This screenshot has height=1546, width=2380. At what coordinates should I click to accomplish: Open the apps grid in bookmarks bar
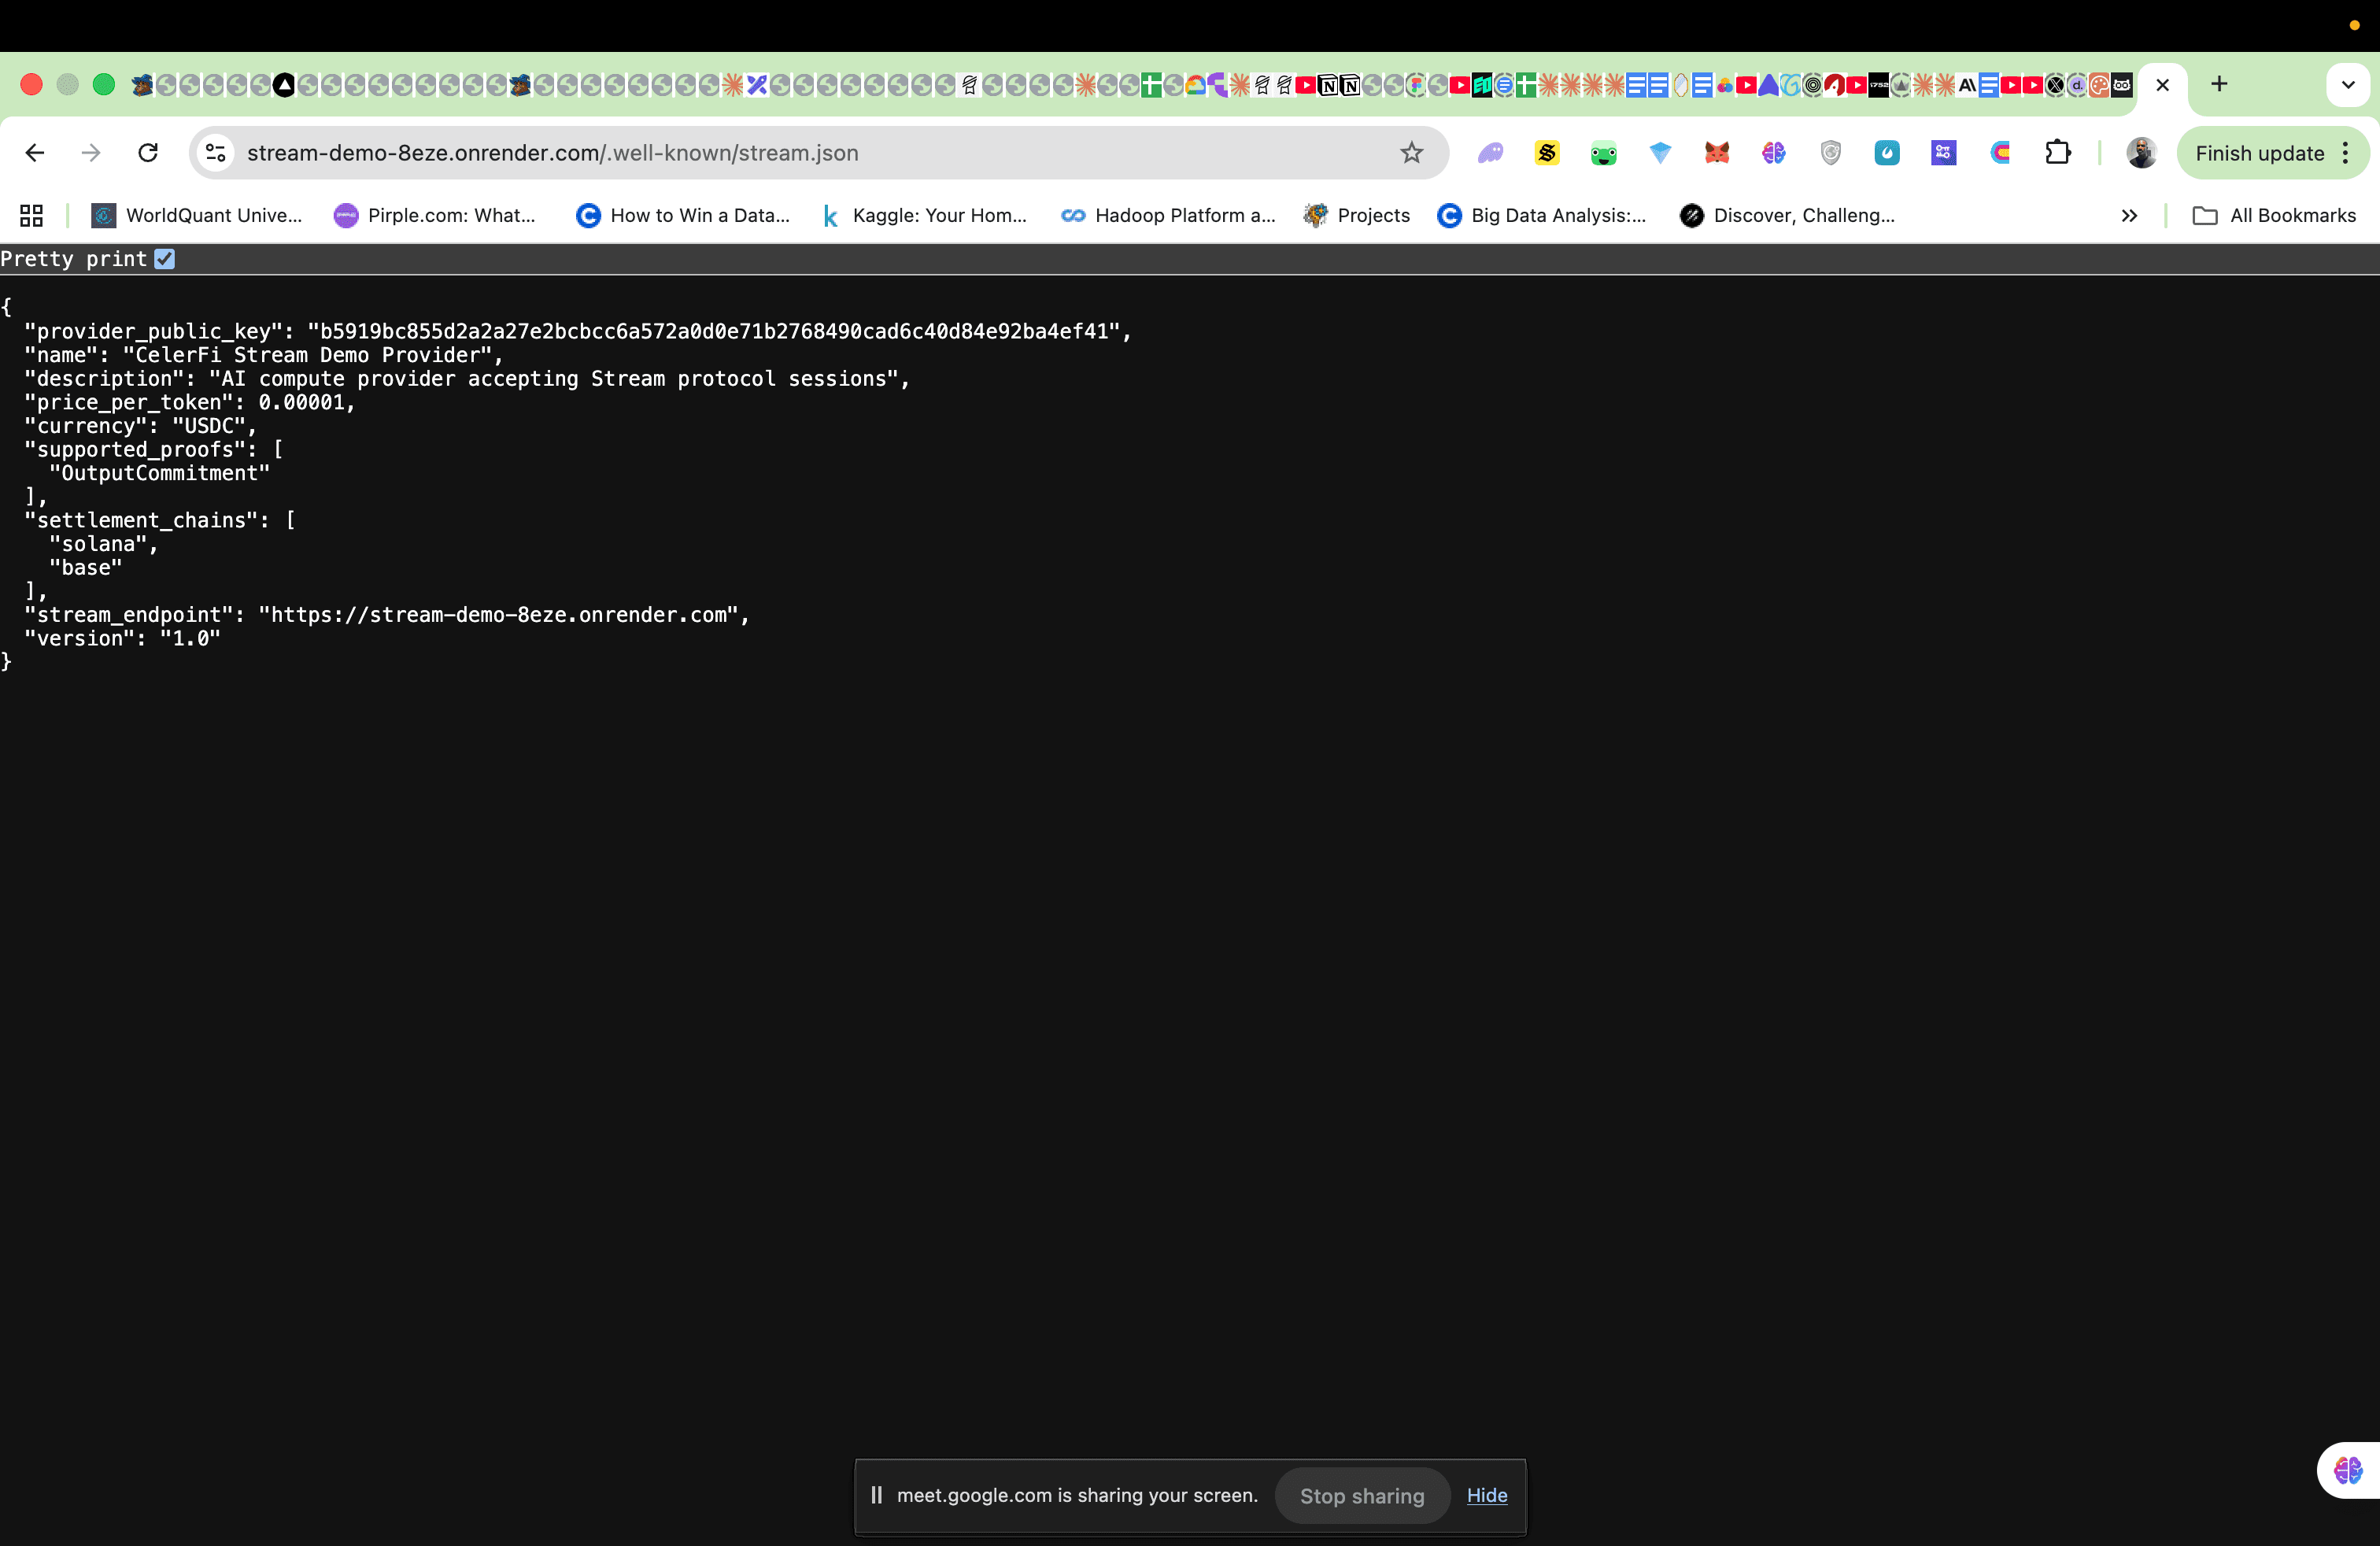point(32,215)
